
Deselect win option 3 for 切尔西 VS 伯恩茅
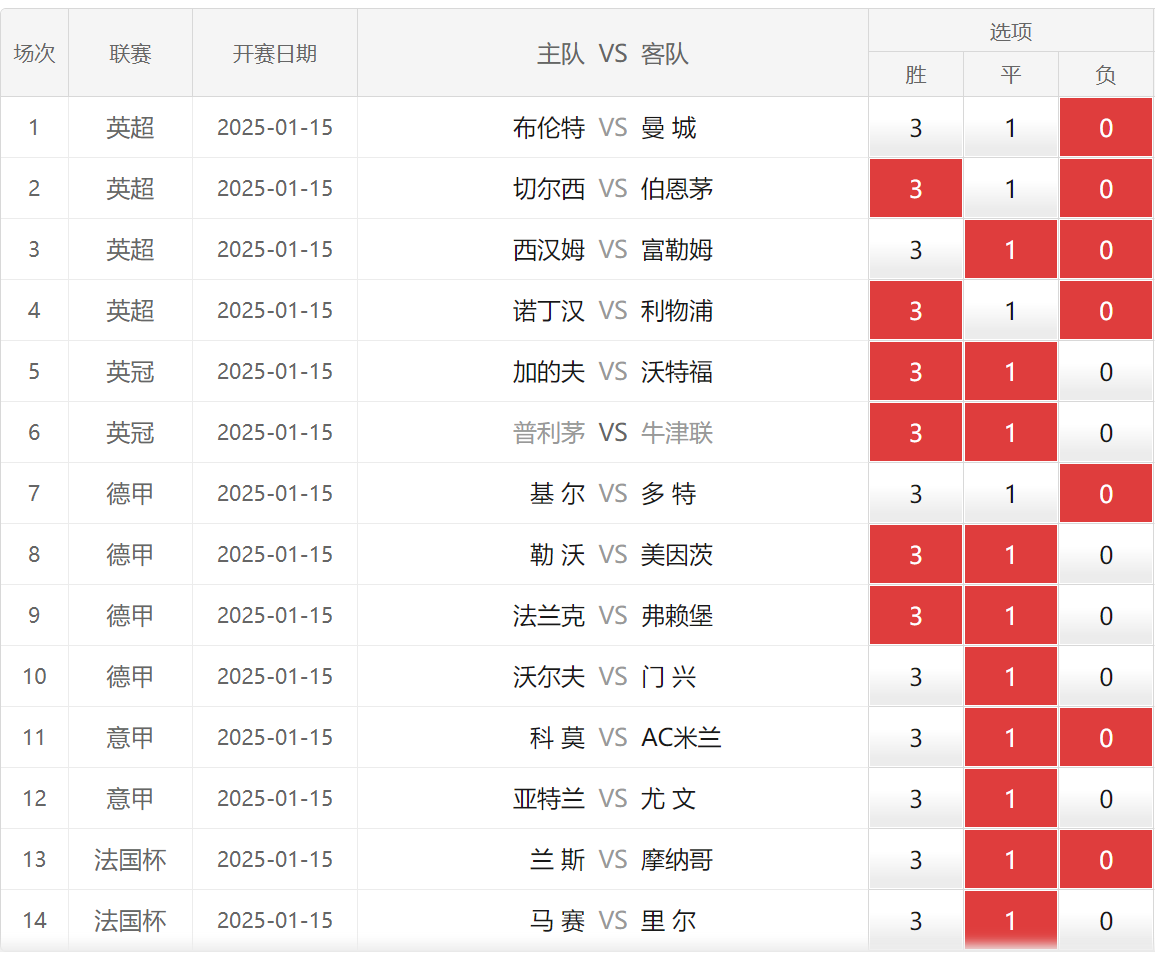[916, 189]
